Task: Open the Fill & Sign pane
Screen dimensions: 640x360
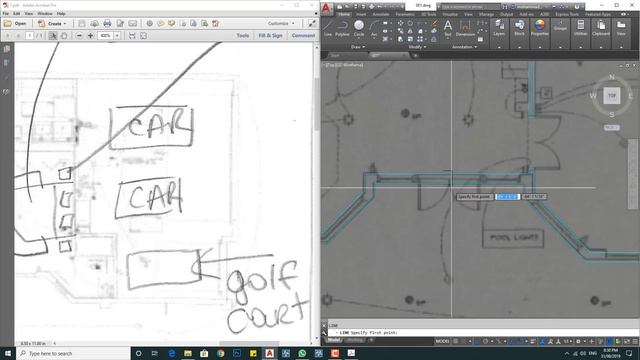Action: (x=270, y=36)
